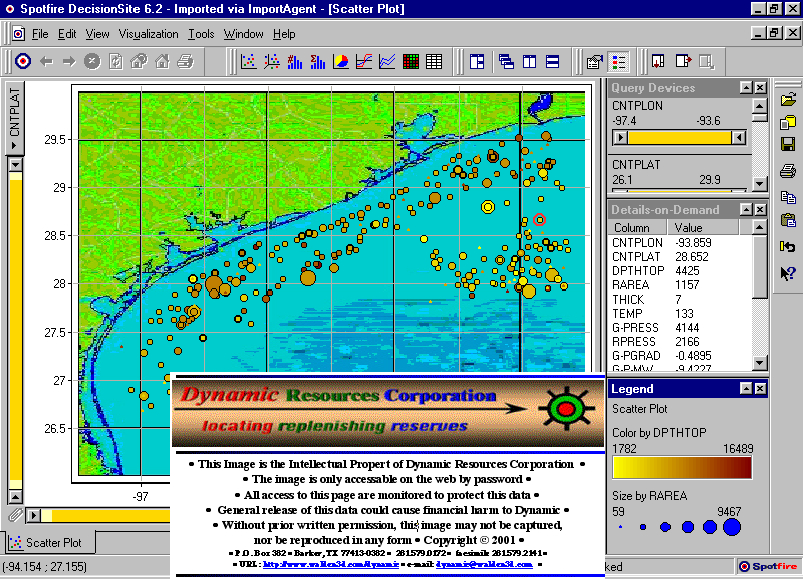Screen dimensions: 803x580
Task: Open the Visualization menu
Action: point(148,34)
